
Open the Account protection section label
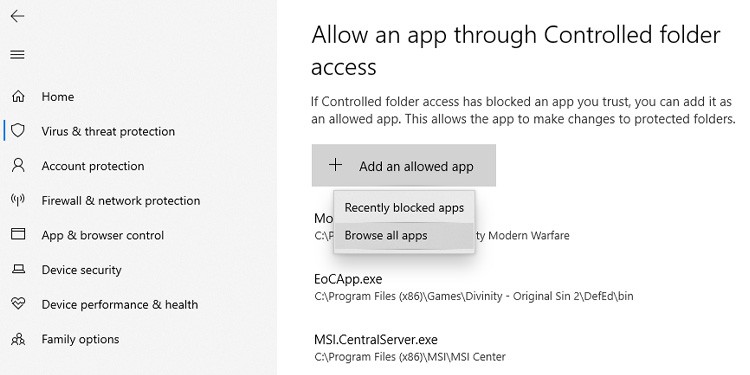[x=93, y=166]
